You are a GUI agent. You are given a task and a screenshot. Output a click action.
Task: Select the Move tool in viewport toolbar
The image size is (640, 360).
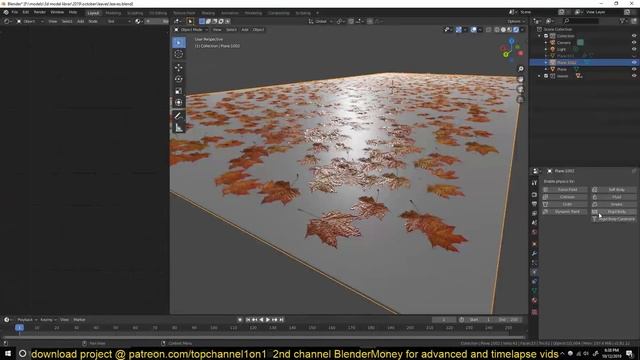[179, 67]
